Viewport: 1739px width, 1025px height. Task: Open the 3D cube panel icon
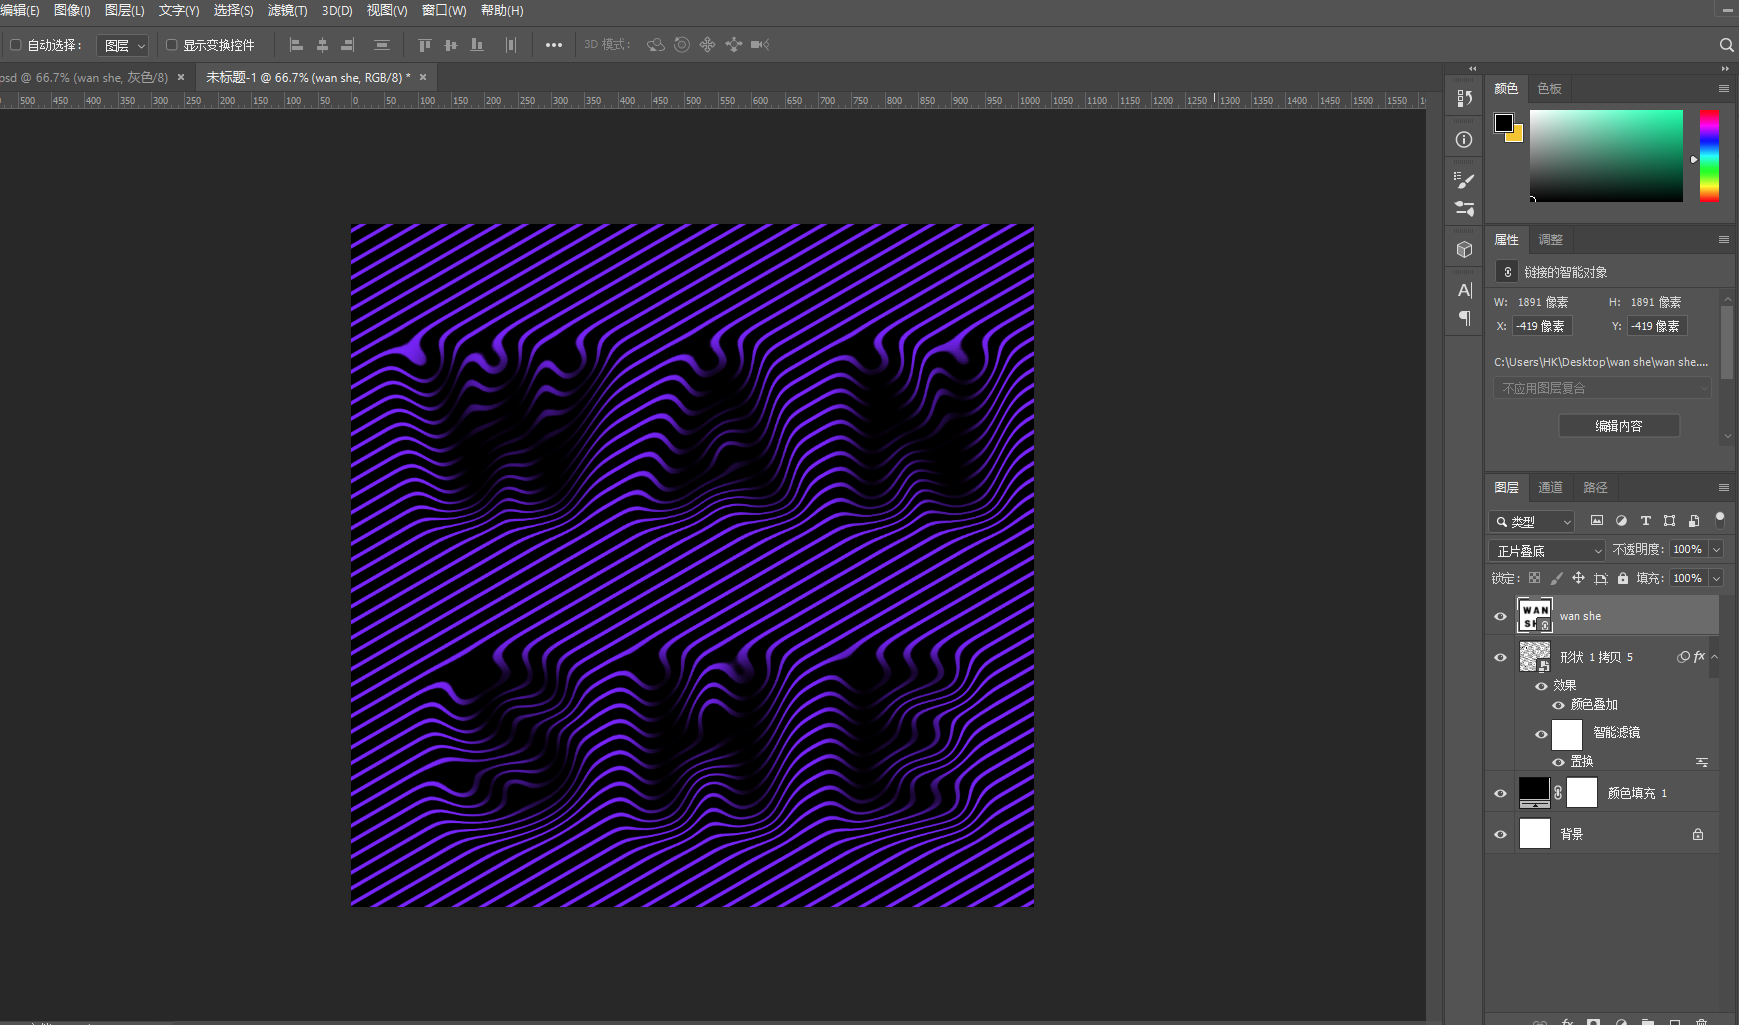pos(1465,250)
